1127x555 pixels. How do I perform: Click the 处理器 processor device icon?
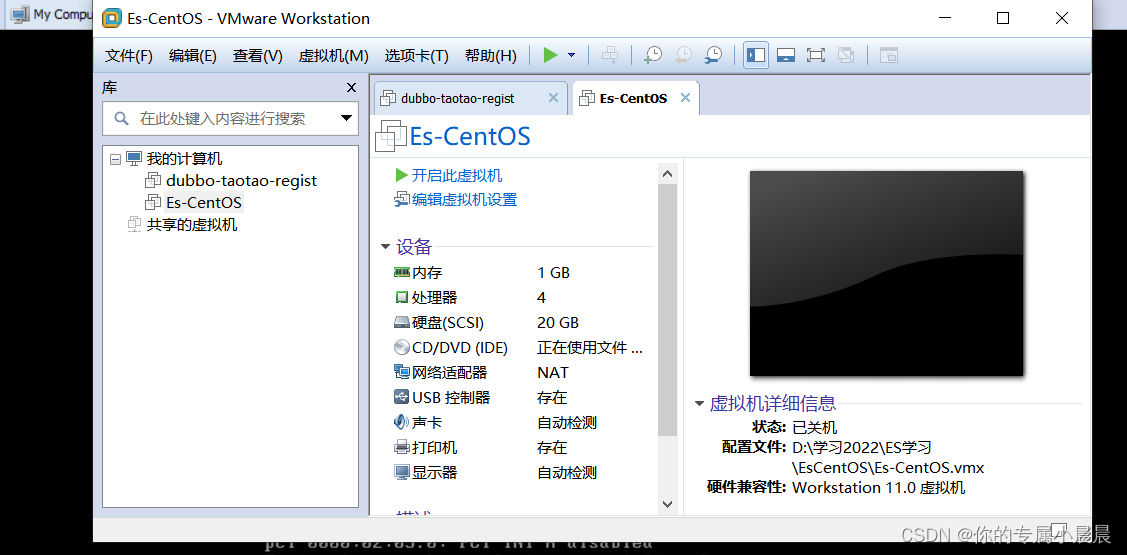coord(402,298)
